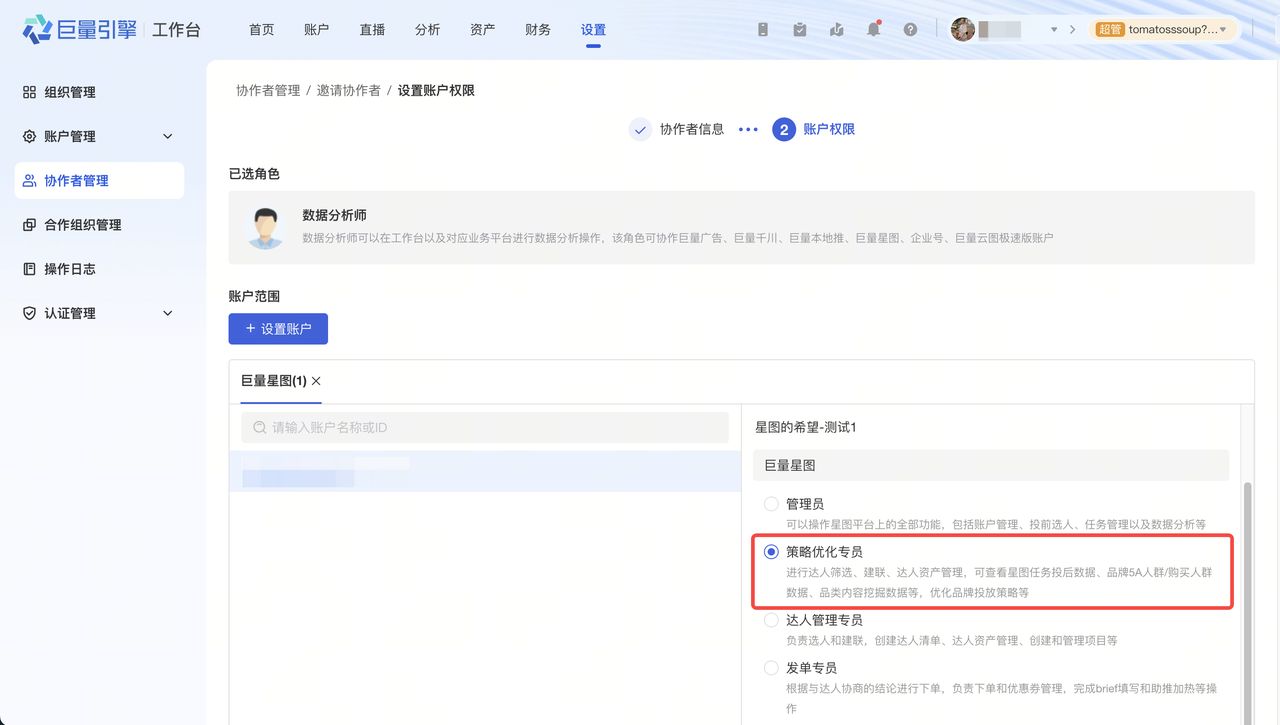
Task: Click the 账户管理 gear icon
Action: tap(29, 137)
